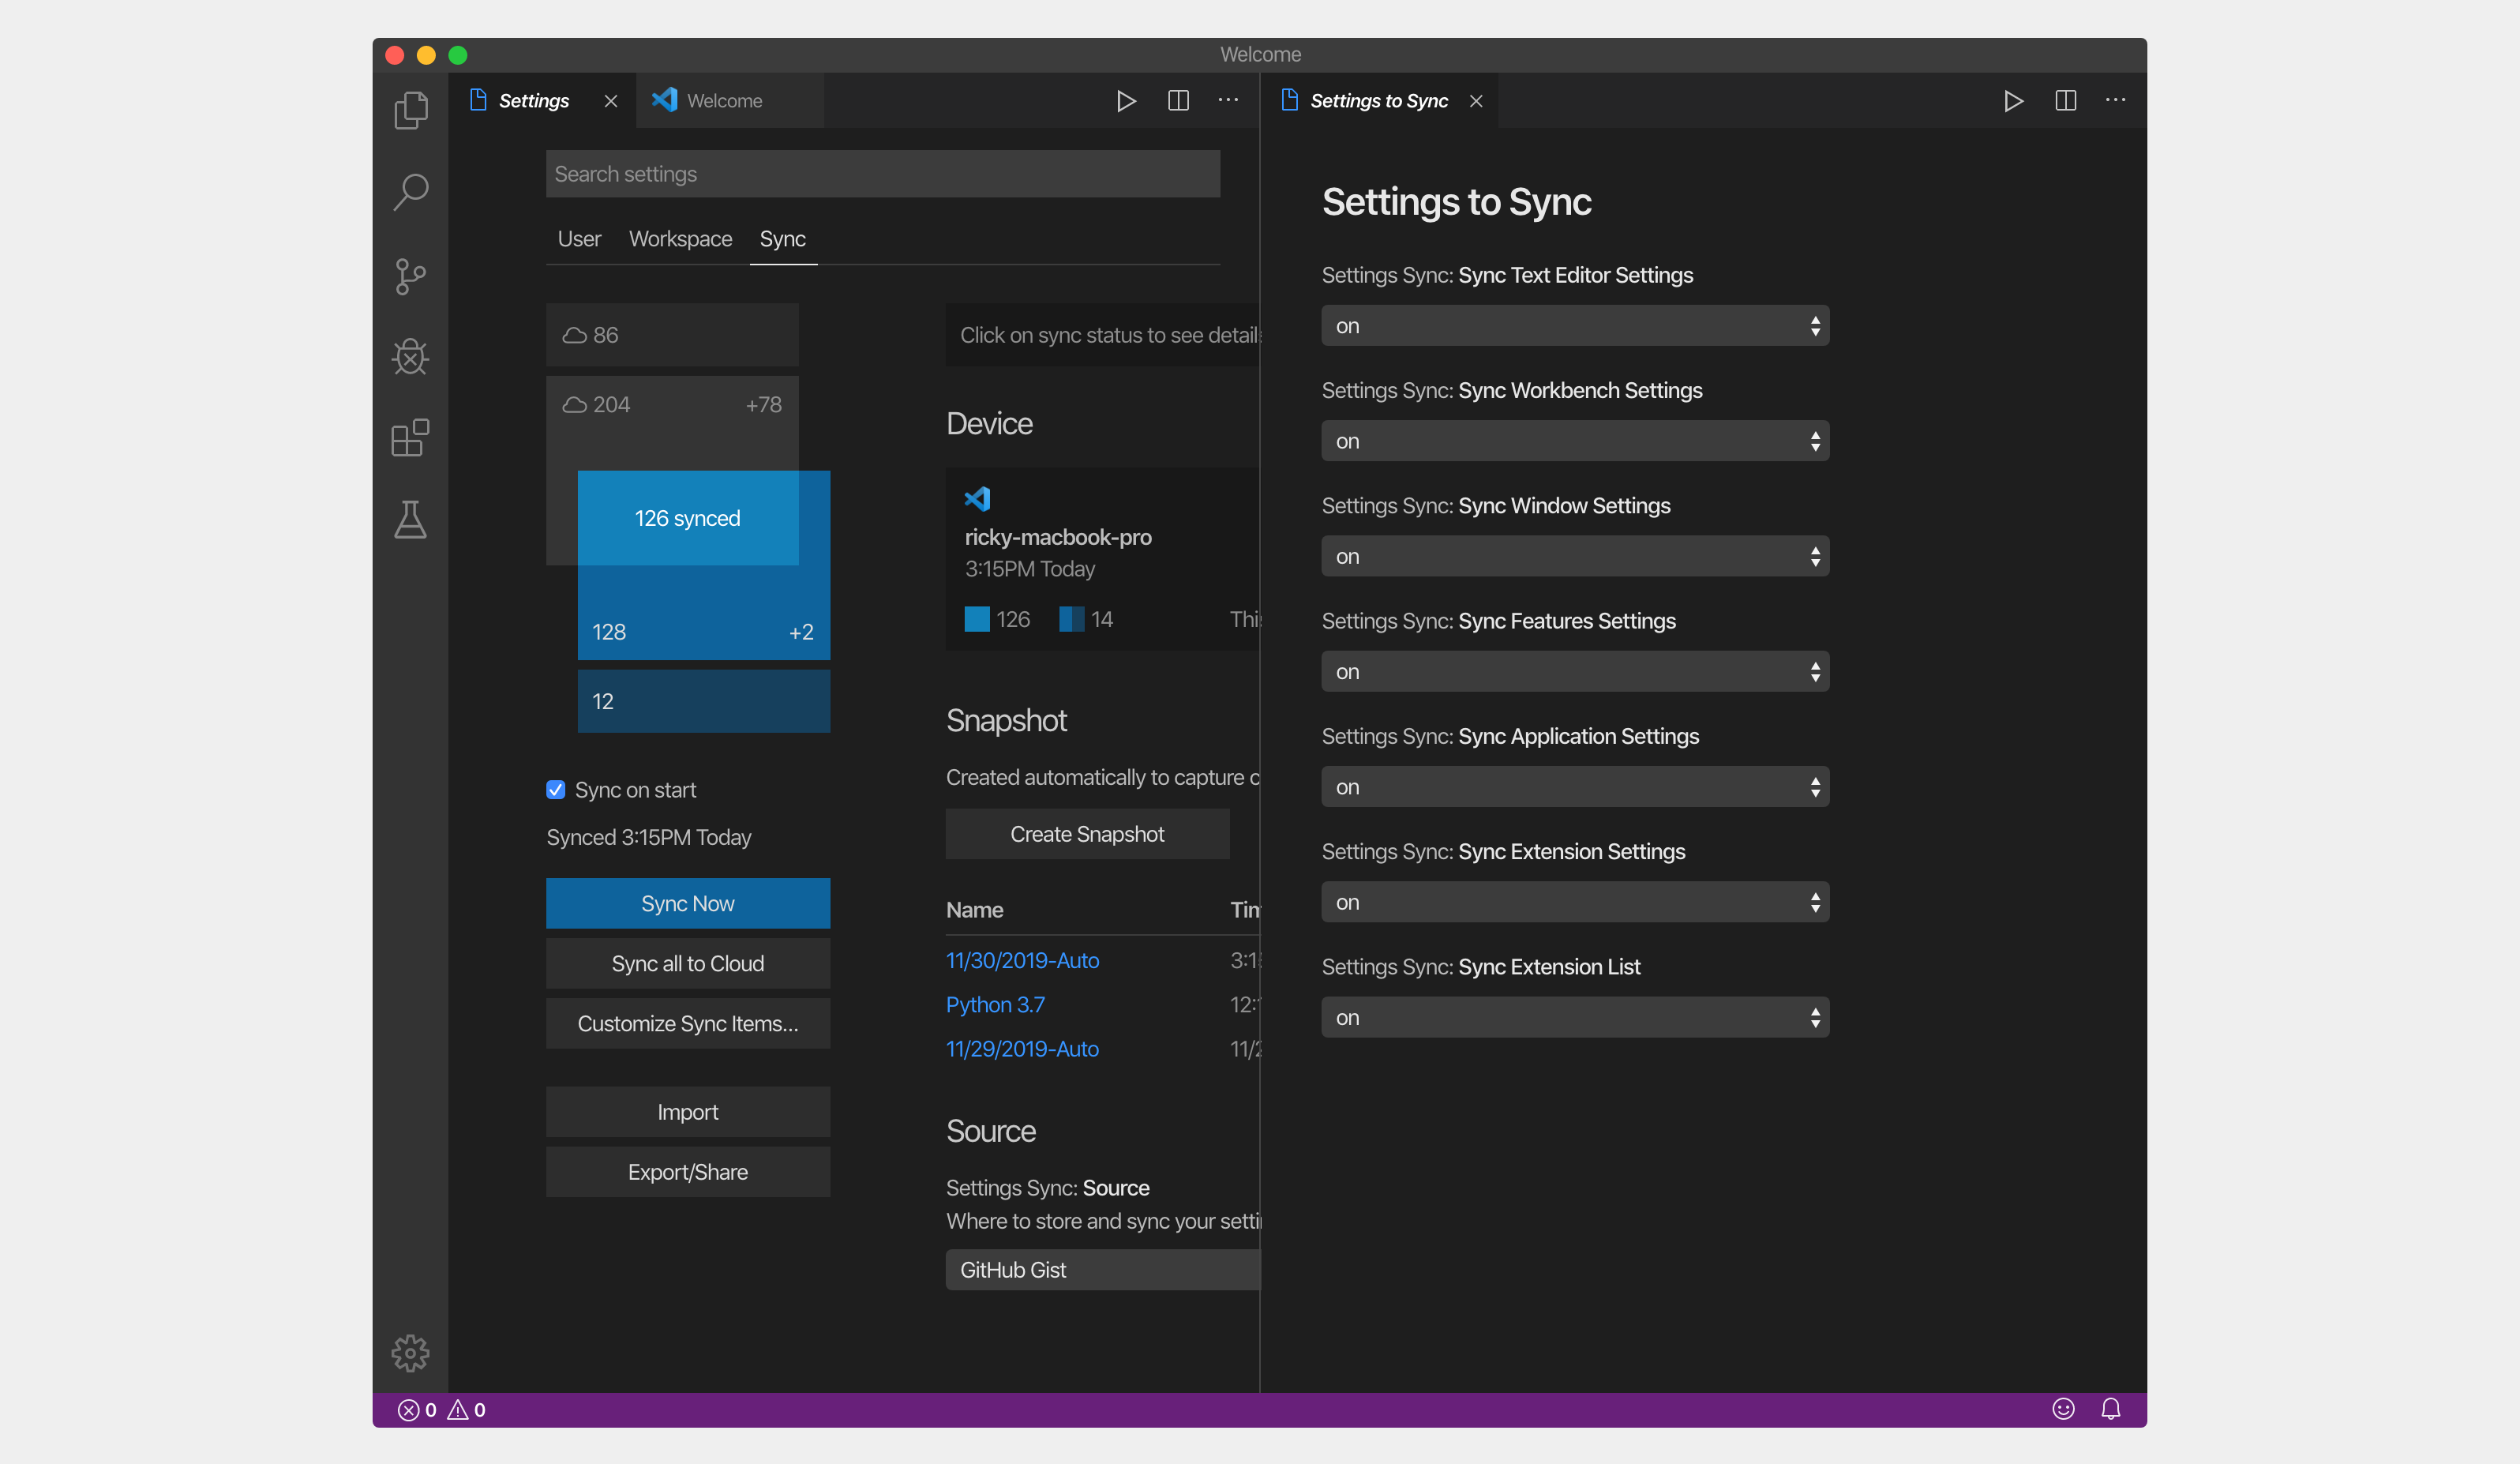Switch to the User settings tab

(579, 239)
